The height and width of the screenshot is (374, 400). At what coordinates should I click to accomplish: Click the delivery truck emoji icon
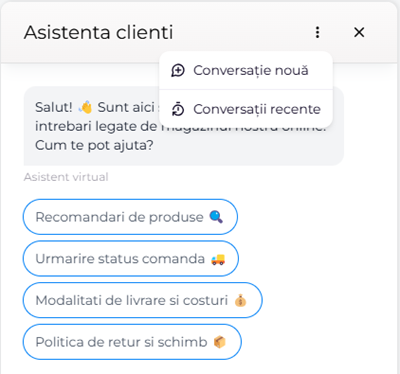218,259
